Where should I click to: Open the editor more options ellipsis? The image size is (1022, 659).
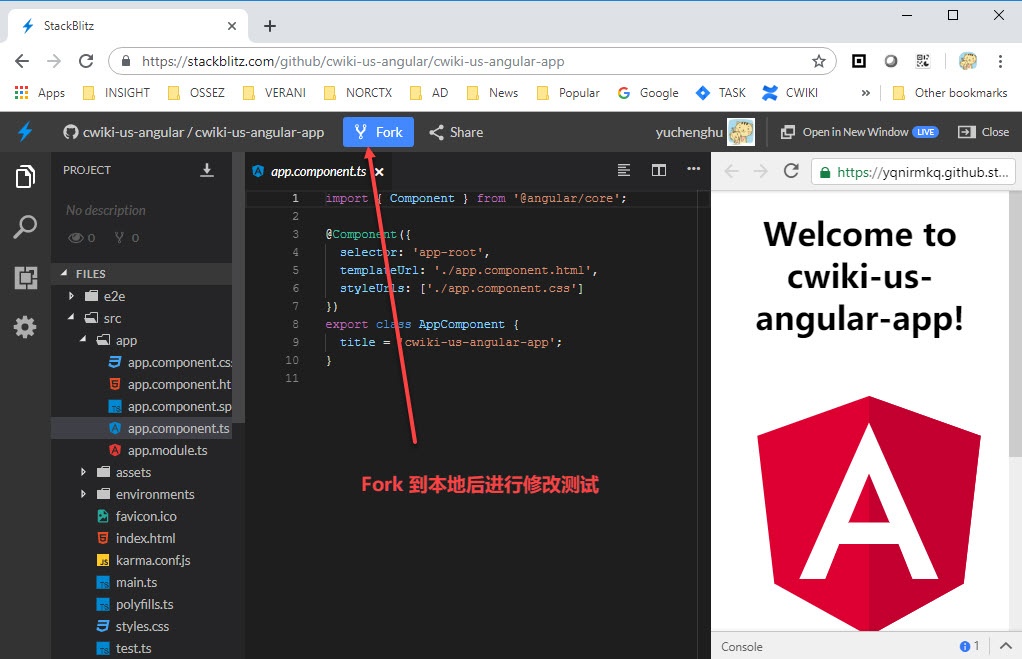pyautogui.click(x=694, y=169)
